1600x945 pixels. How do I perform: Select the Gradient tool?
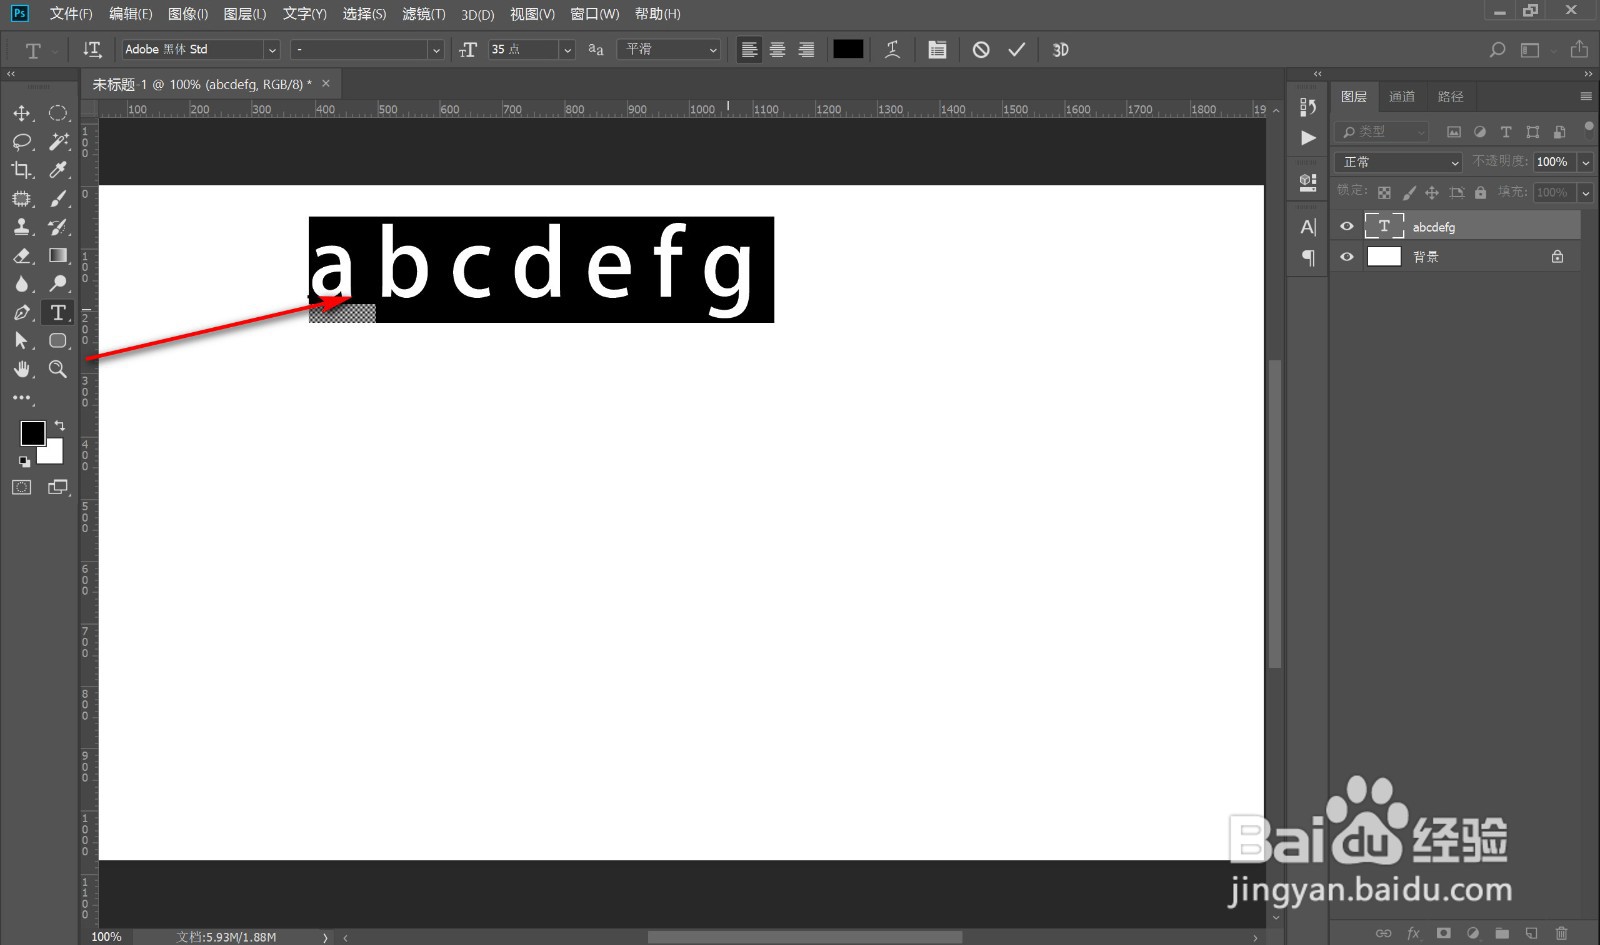[58, 256]
